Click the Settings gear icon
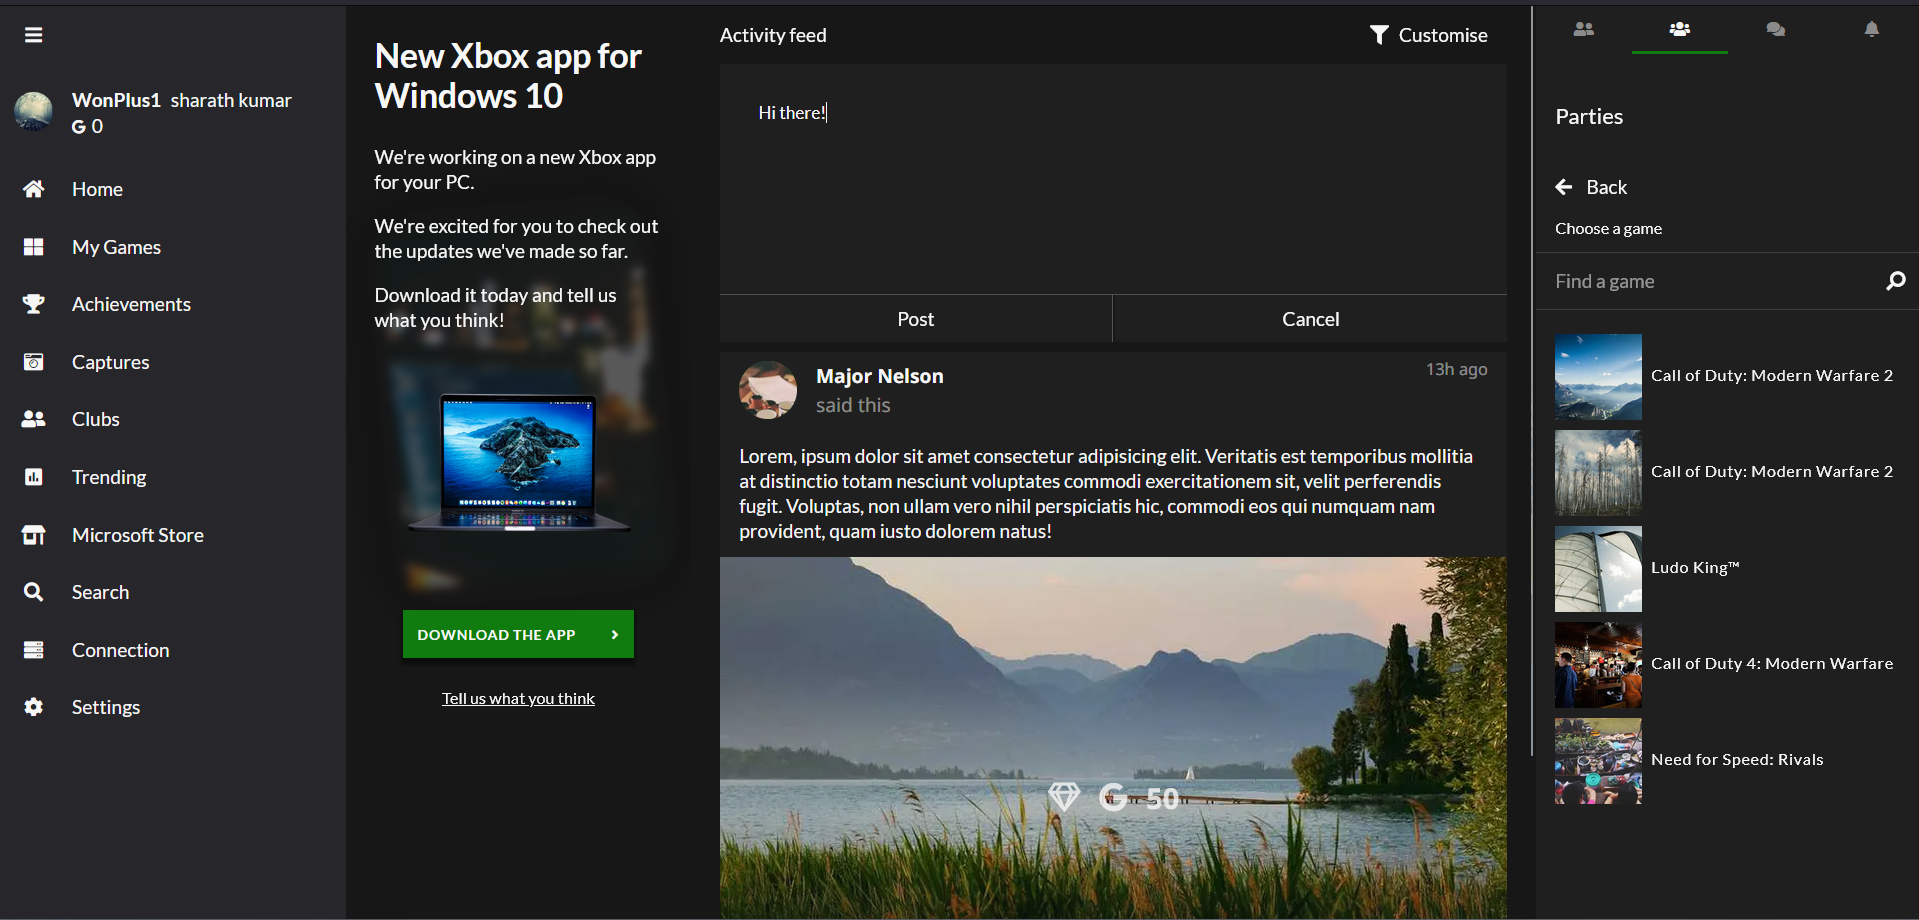Viewport: 1919px width, 920px height. pos(33,707)
